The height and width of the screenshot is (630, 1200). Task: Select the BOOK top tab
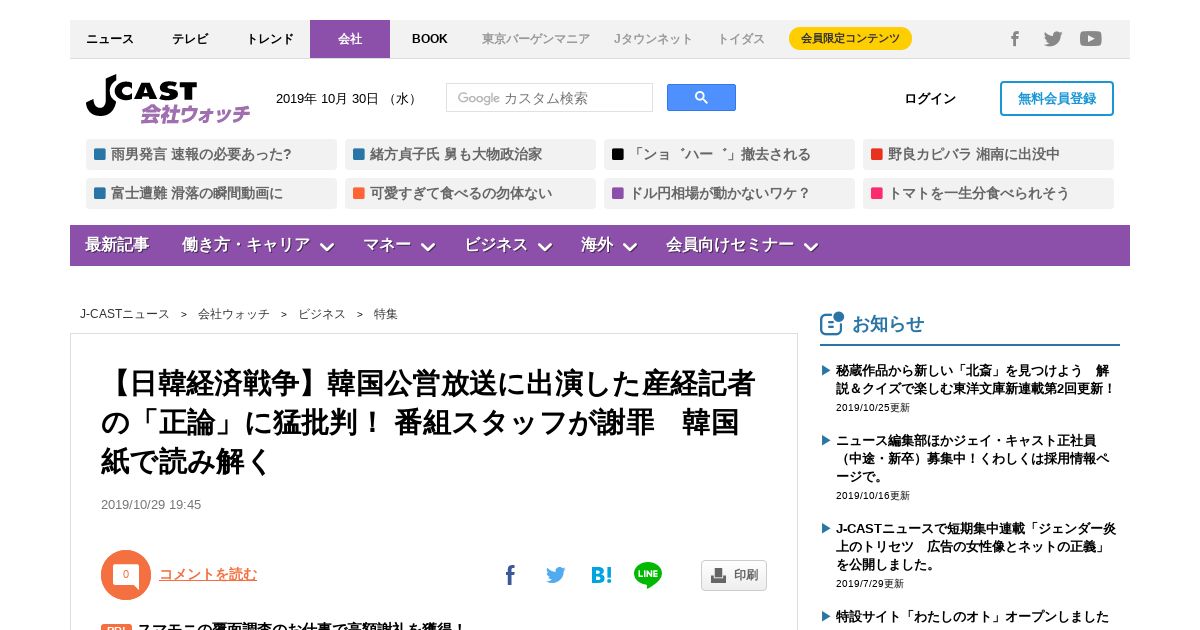(x=430, y=39)
